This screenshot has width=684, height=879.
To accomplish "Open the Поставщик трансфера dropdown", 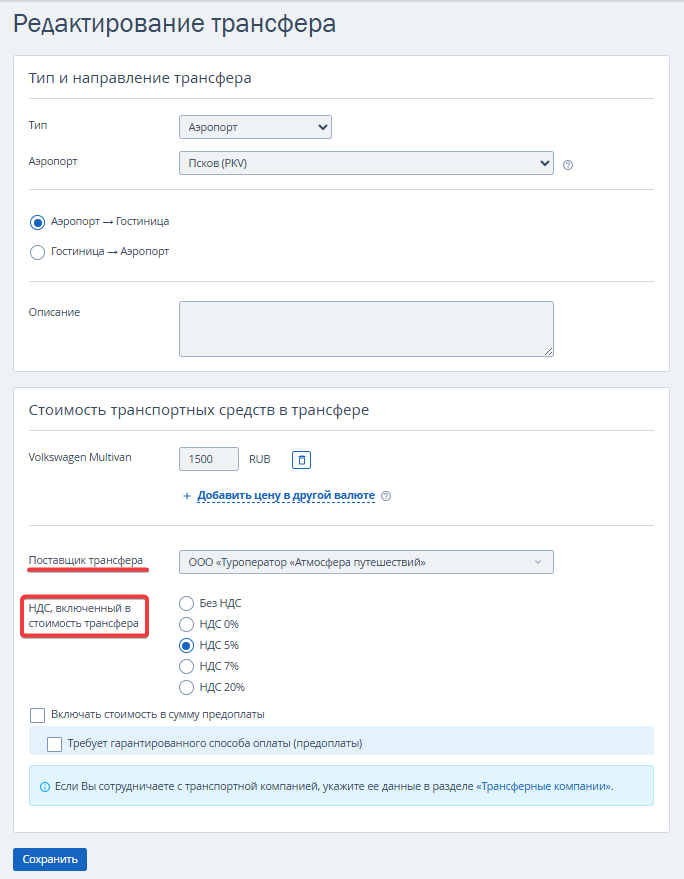I will tap(365, 562).
